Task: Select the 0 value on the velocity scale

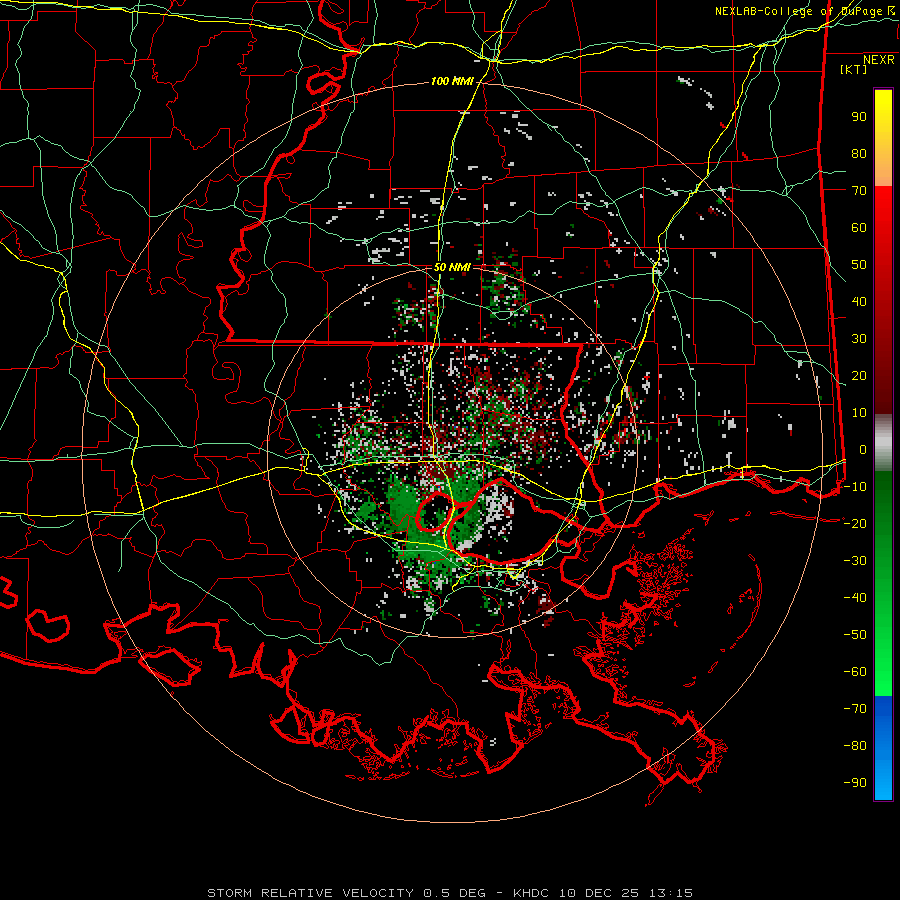Action: (863, 450)
